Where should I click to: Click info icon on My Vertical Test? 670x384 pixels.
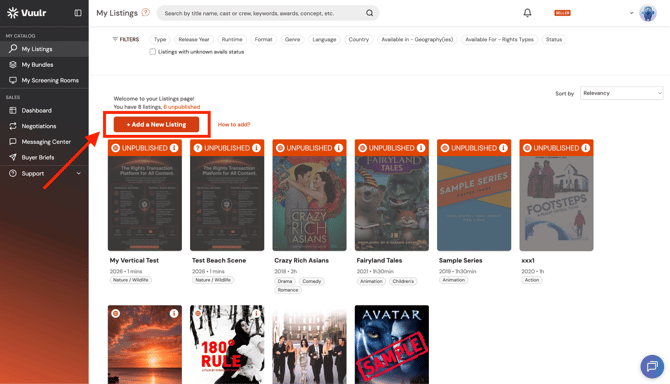pos(174,148)
